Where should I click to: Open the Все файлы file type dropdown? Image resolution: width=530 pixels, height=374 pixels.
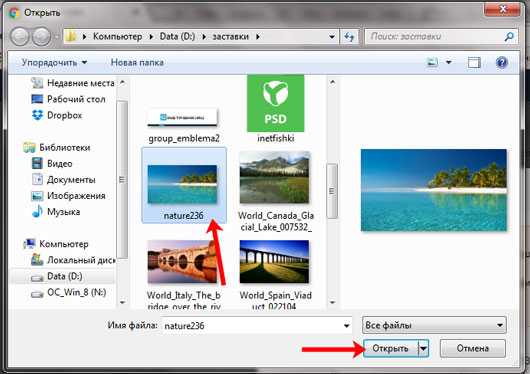coord(434,325)
